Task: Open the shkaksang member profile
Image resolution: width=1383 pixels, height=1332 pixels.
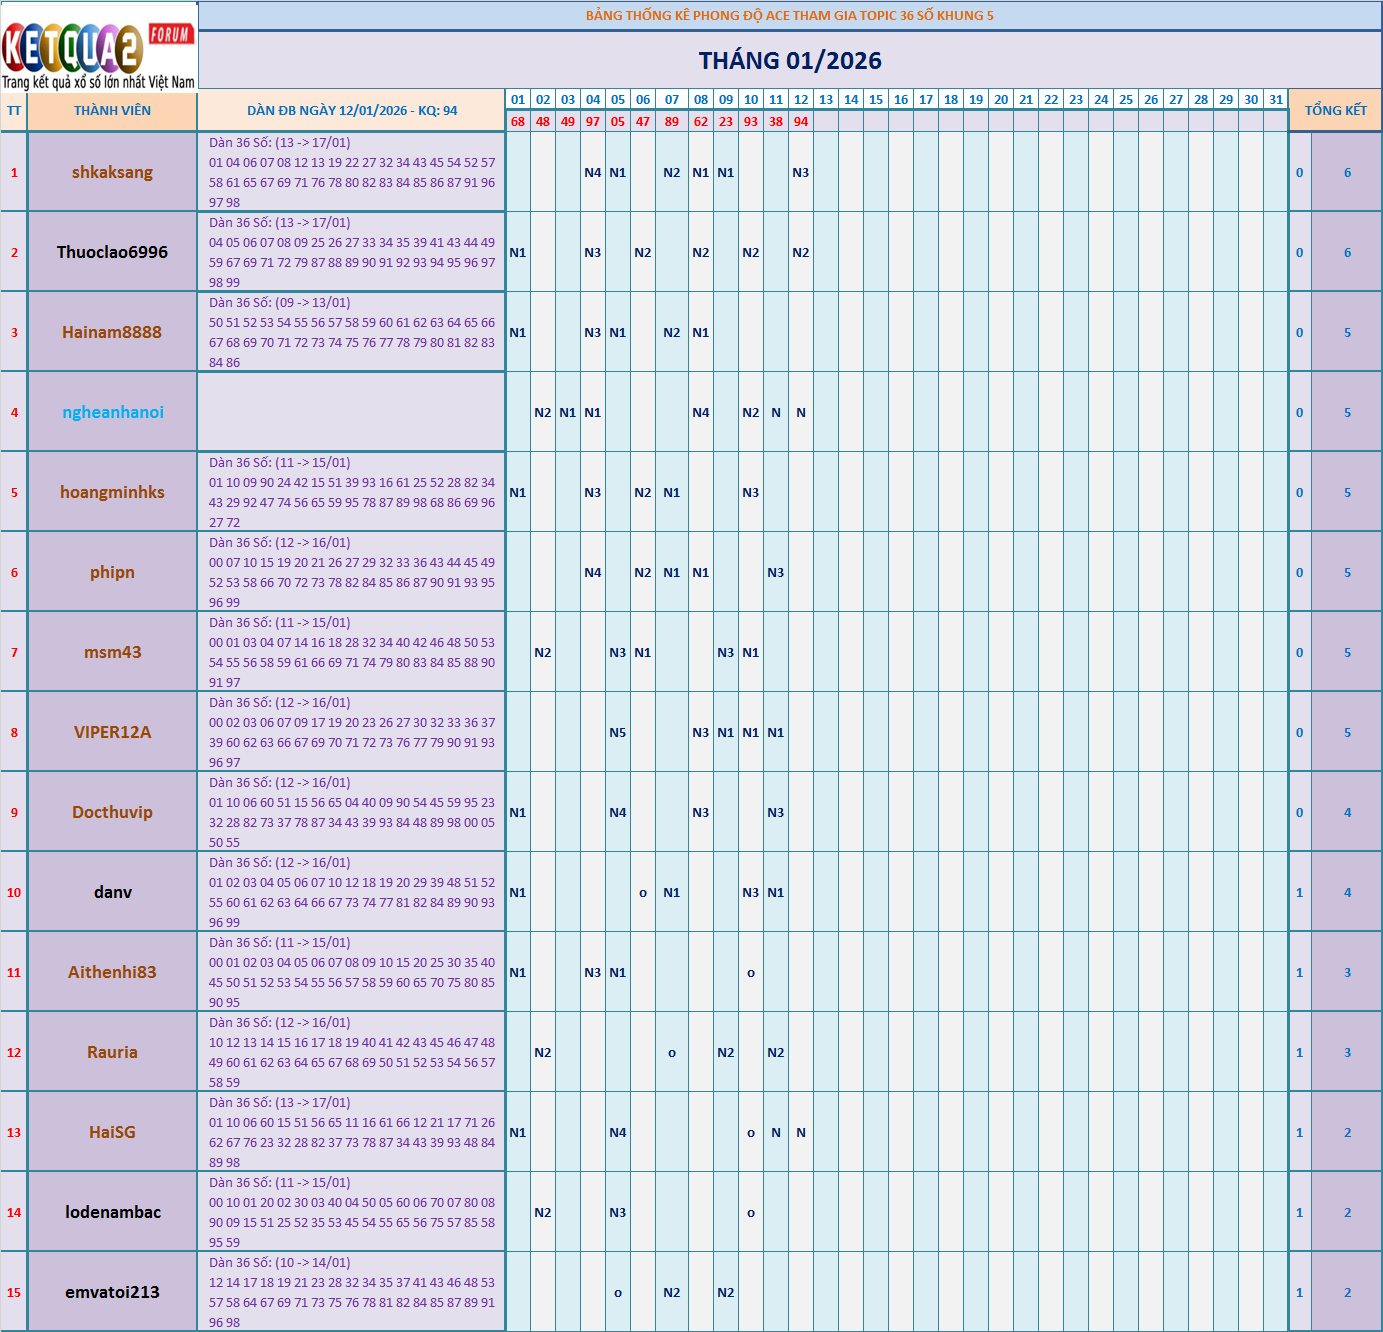Action: 112,172
